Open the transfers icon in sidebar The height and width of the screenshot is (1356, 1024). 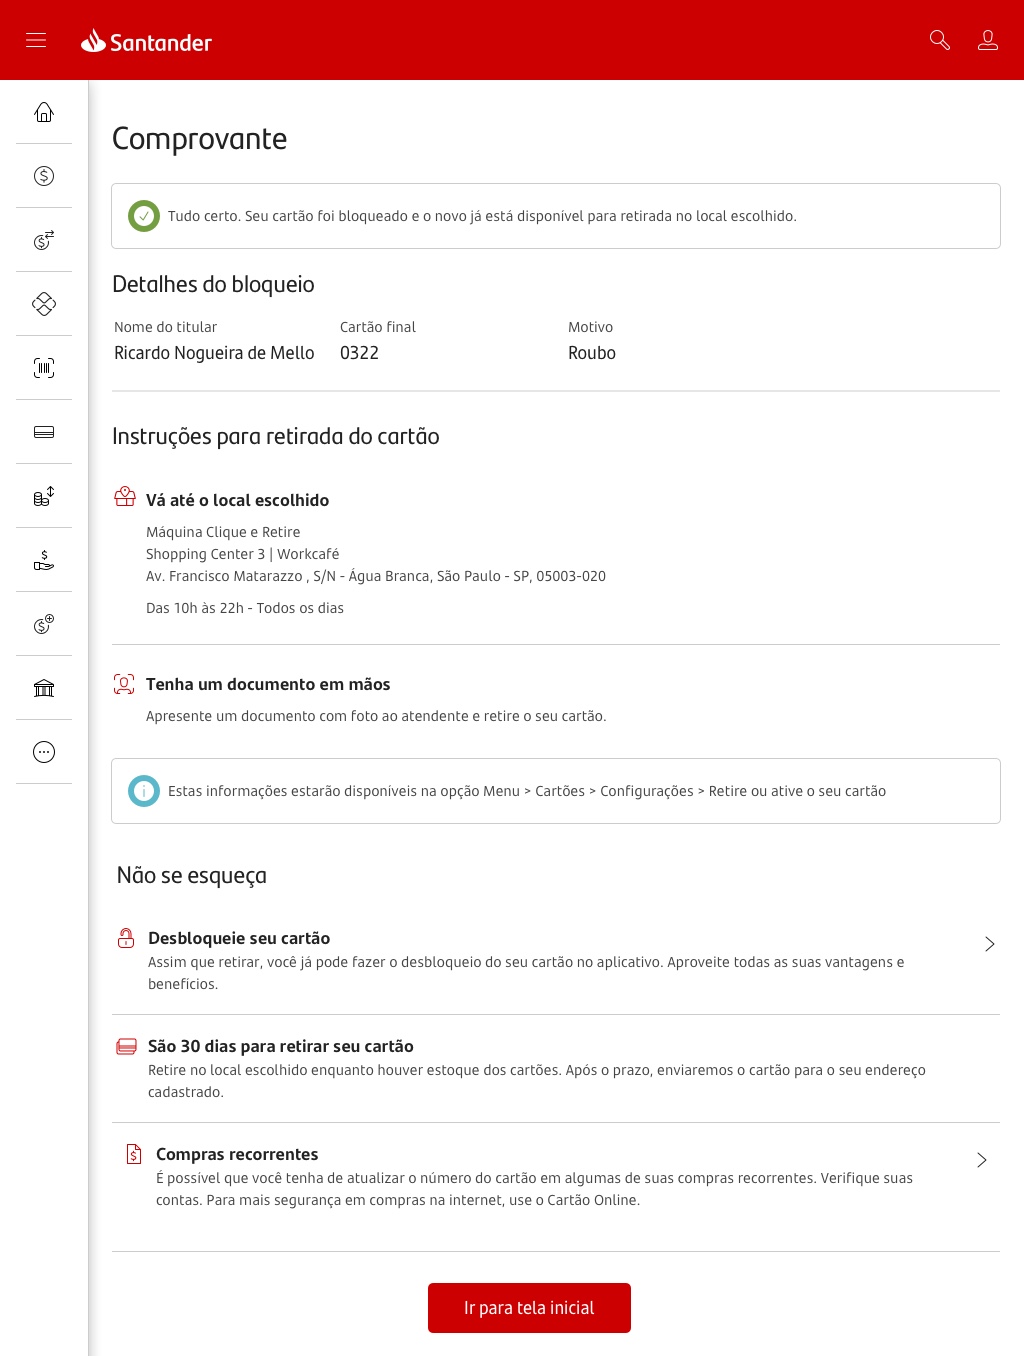pyautogui.click(x=44, y=240)
